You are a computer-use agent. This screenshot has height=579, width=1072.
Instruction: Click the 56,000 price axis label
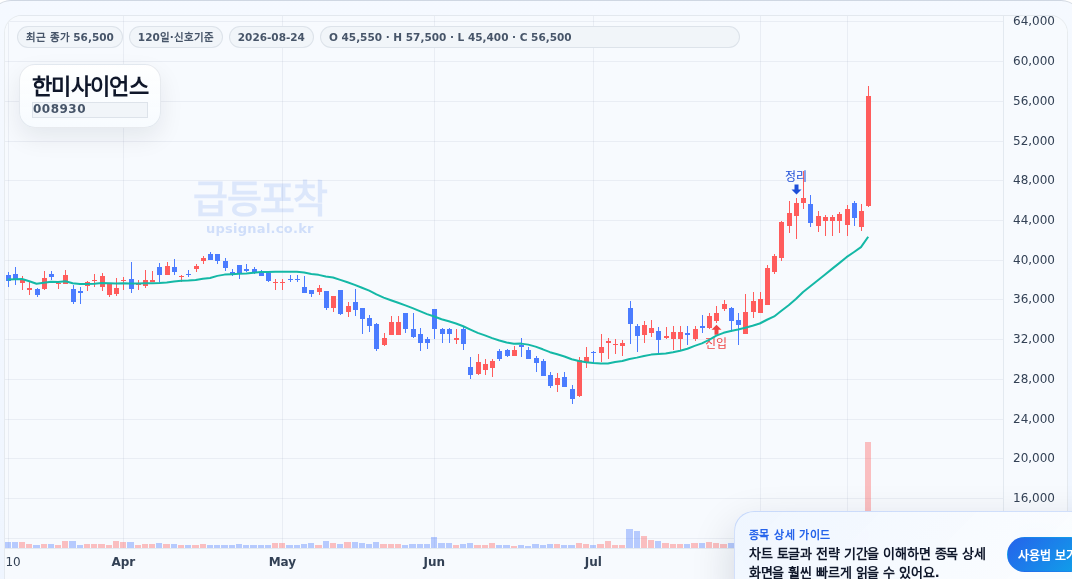click(1033, 100)
